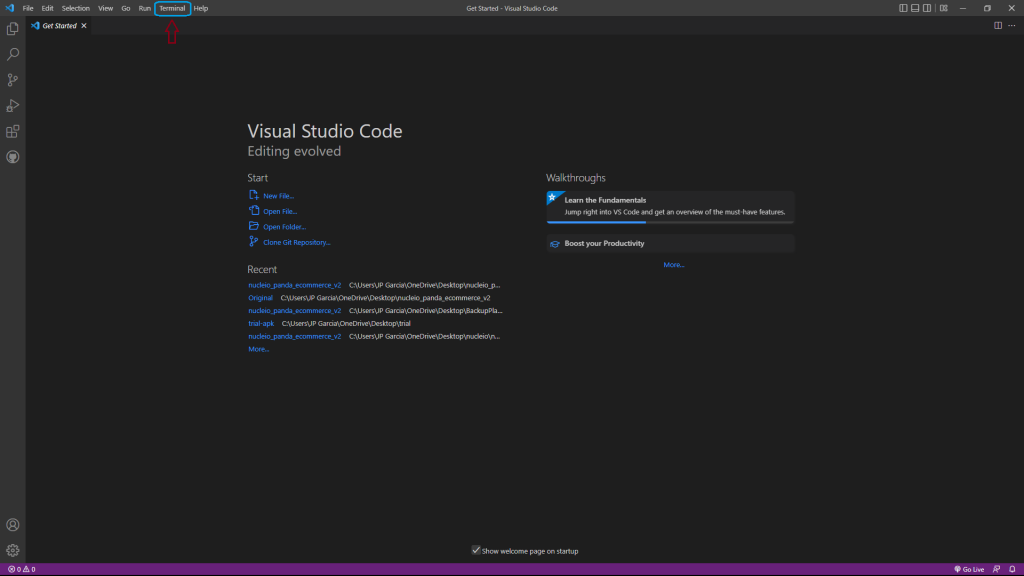Click Go Live in the status bar
The height and width of the screenshot is (576, 1024).
click(x=969, y=569)
